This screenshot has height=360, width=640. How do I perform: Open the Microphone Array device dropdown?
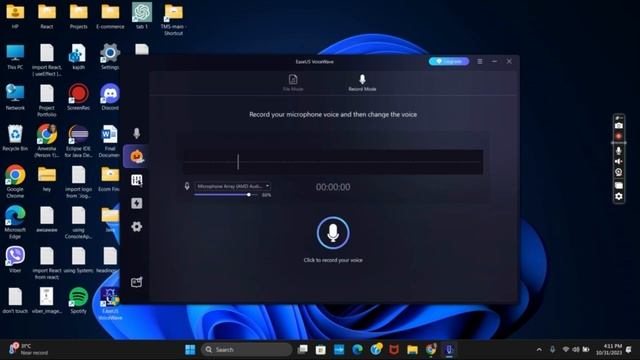click(233, 186)
